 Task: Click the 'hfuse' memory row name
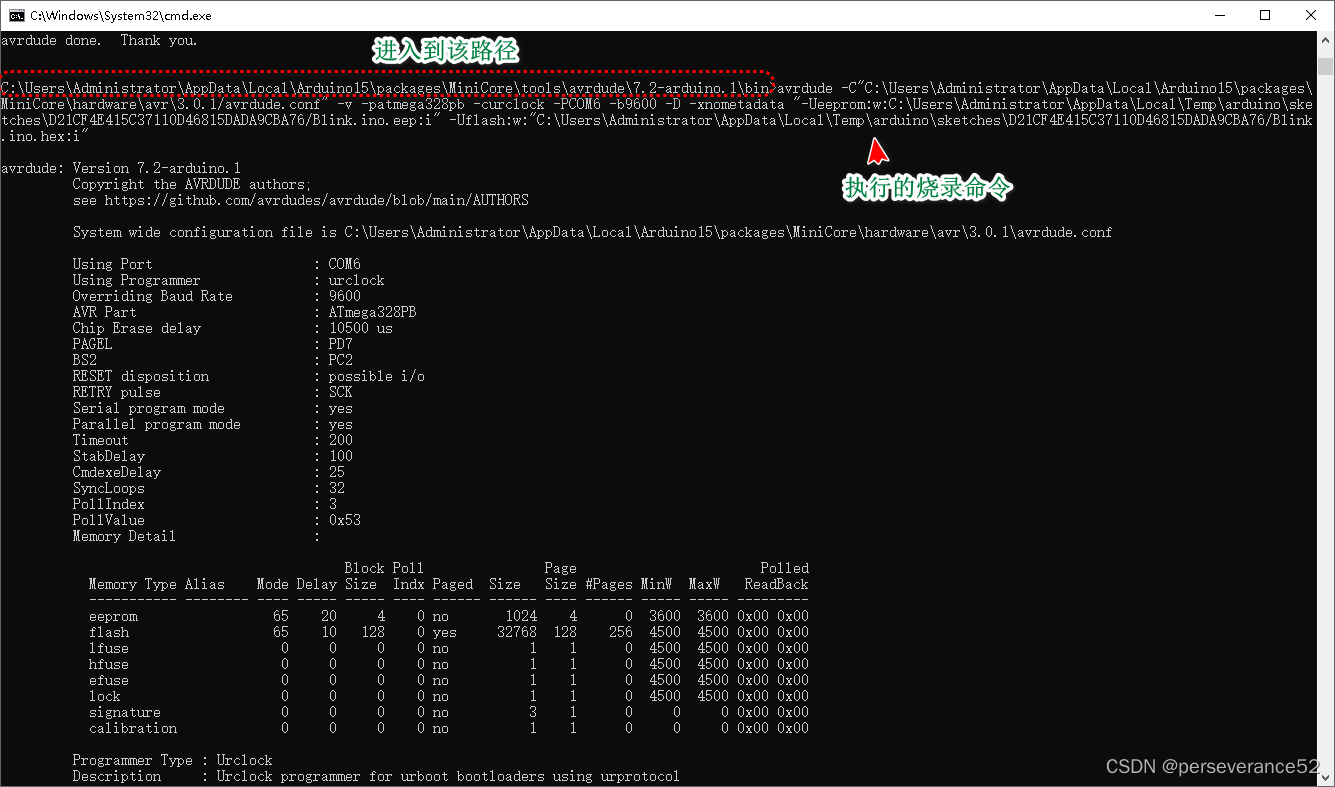coord(108,664)
